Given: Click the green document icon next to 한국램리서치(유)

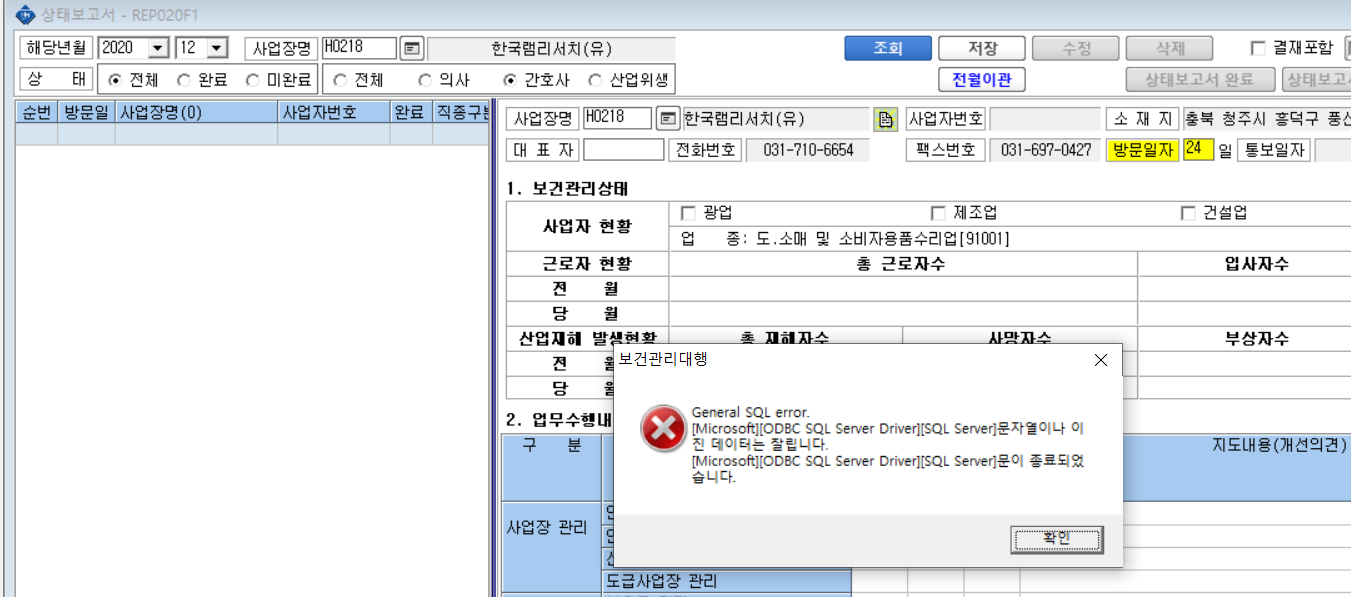Looking at the screenshot, I should pyautogui.click(x=885, y=119).
